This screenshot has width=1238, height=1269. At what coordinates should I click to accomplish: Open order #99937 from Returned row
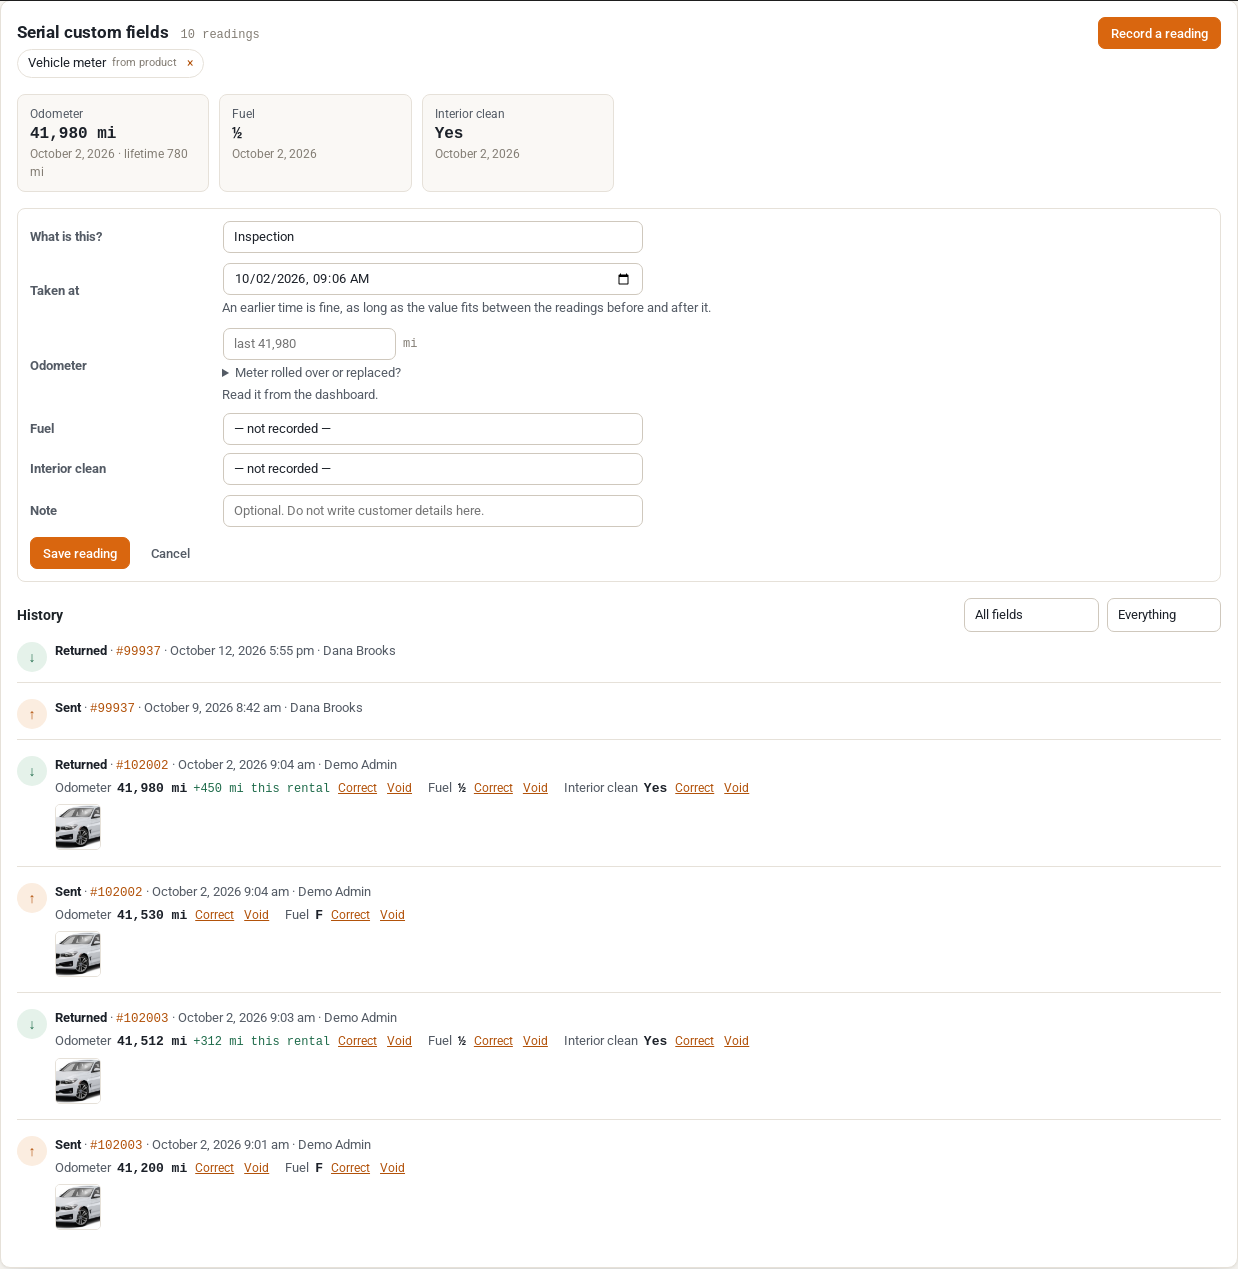click(x=138, y=651)
